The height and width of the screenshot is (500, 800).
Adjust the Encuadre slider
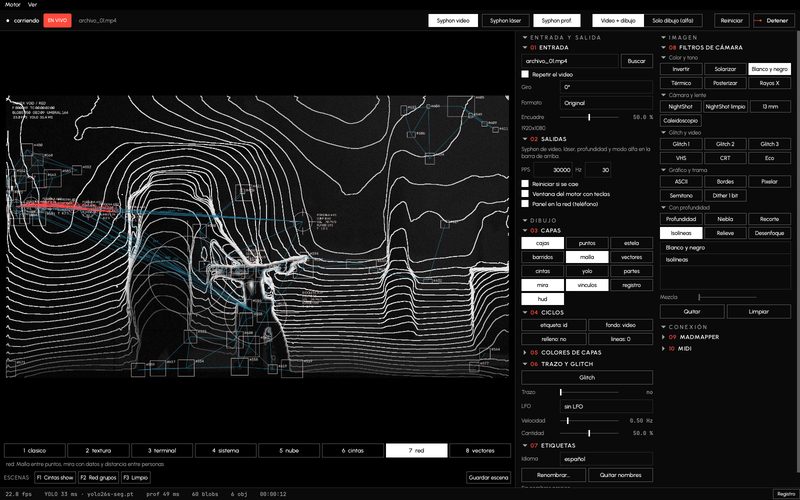coord(589,117)
